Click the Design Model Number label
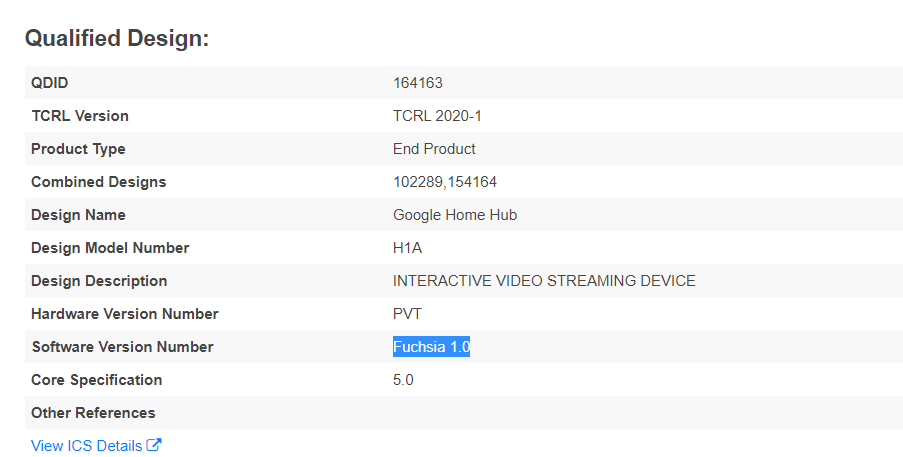 point(110,248)
